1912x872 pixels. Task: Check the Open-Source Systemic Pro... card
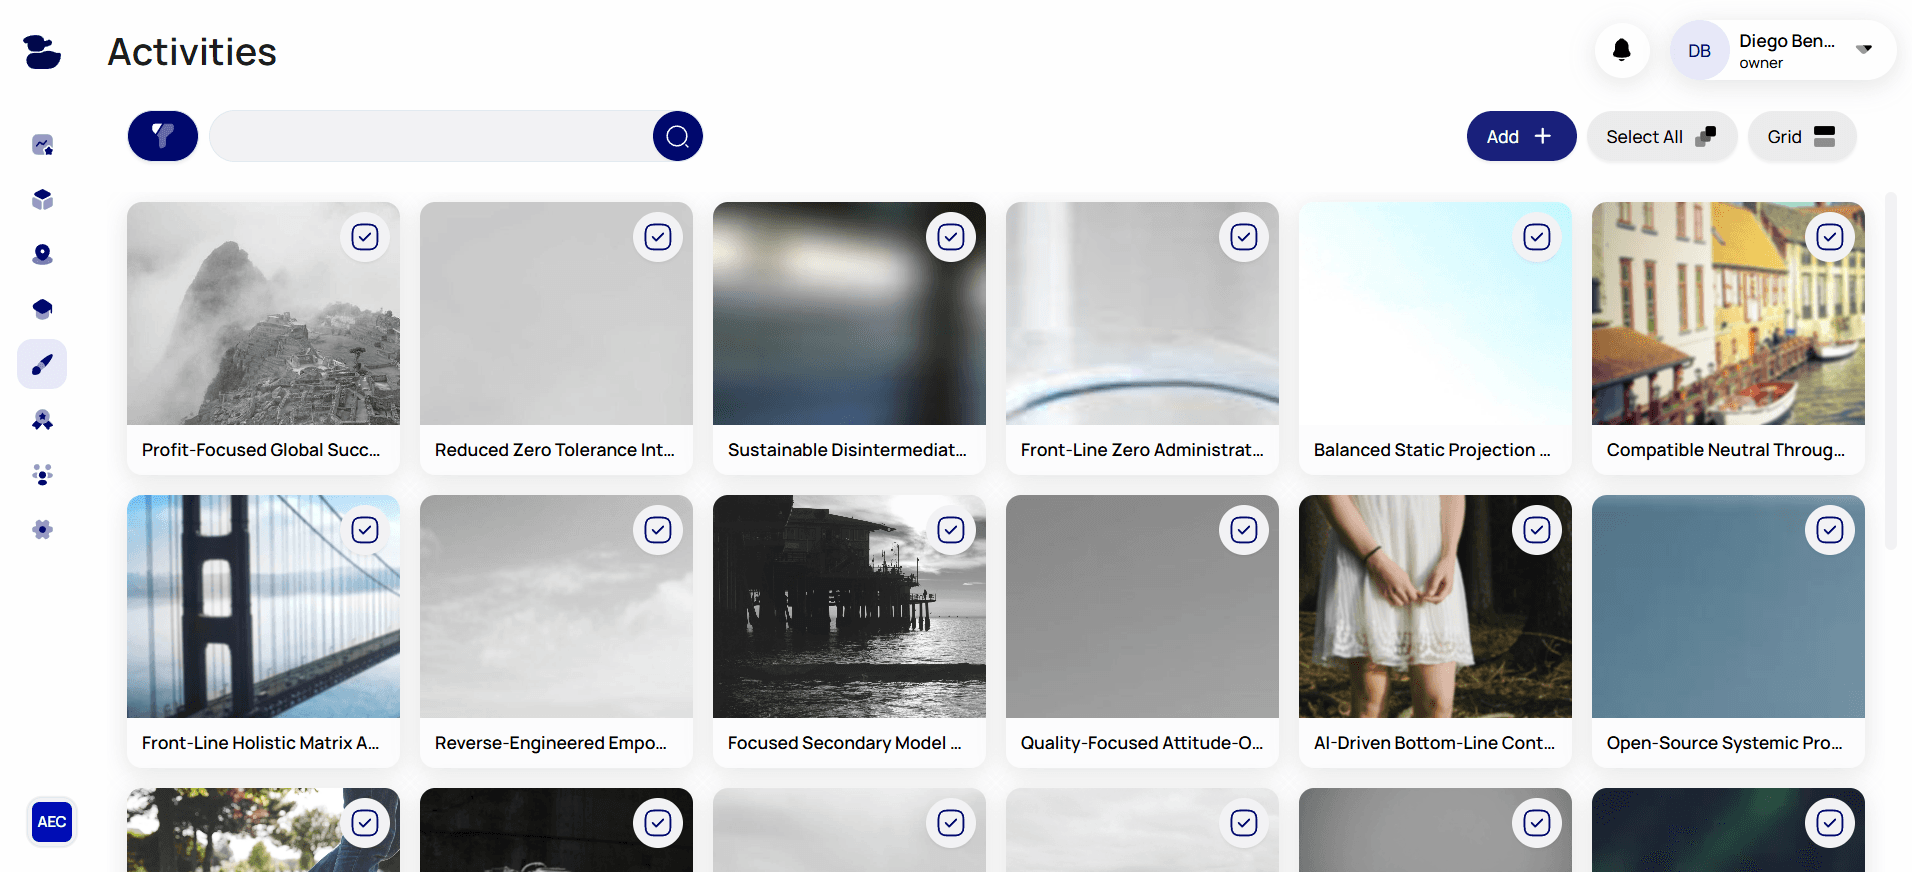[x=1830, y=530]
